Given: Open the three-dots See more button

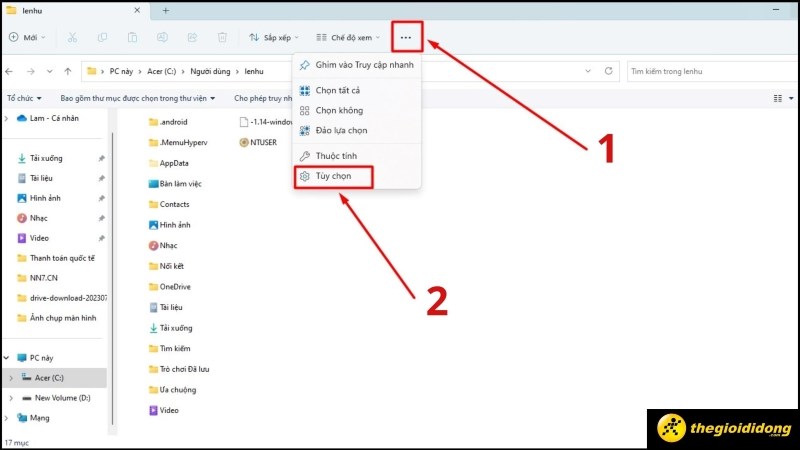Looking at the screenshot, I should pos(405,37).
